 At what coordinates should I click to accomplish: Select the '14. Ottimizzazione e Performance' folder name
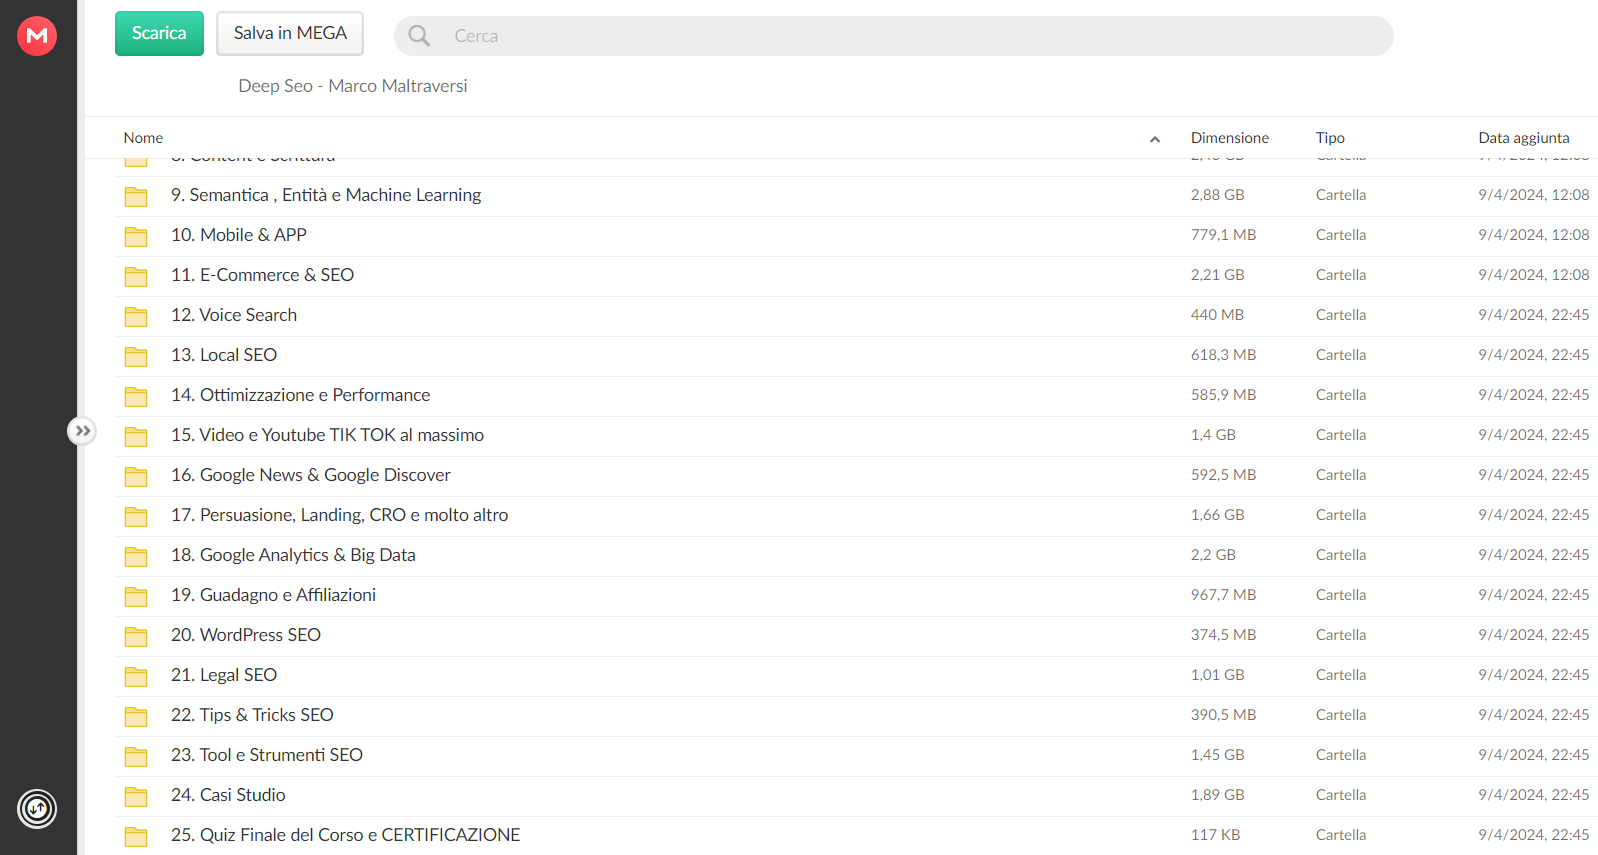coord(300,395)
